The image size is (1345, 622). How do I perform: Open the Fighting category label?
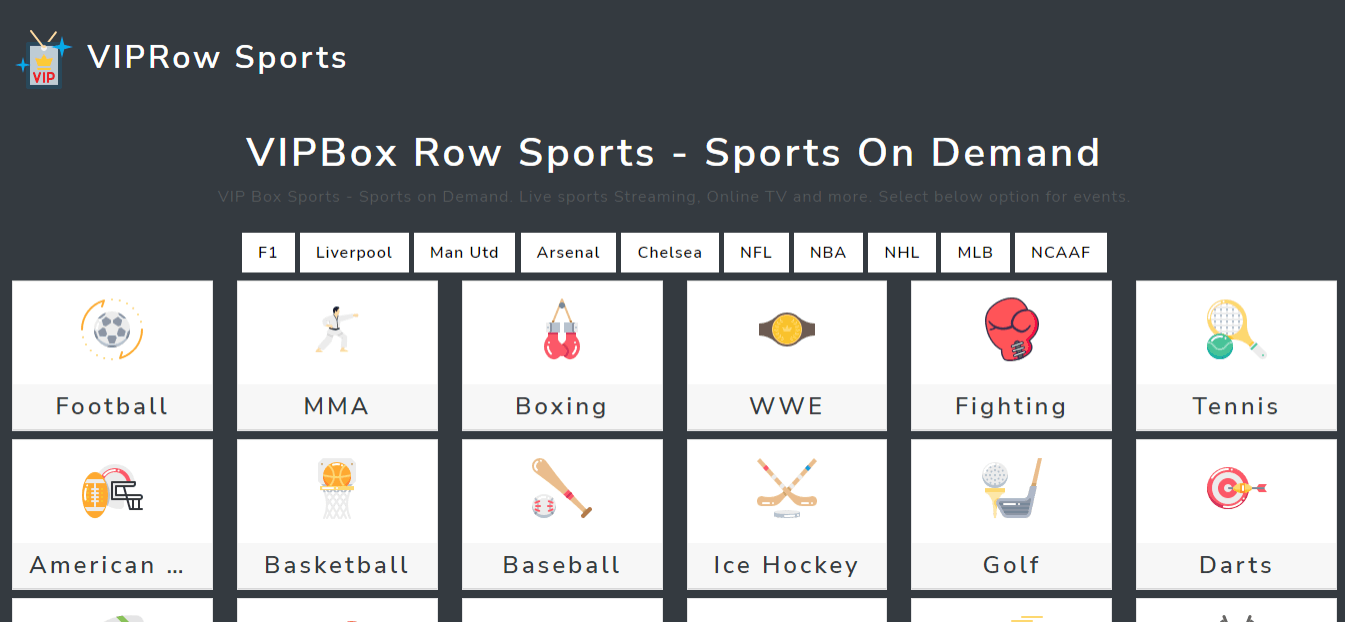[1011, 407]
